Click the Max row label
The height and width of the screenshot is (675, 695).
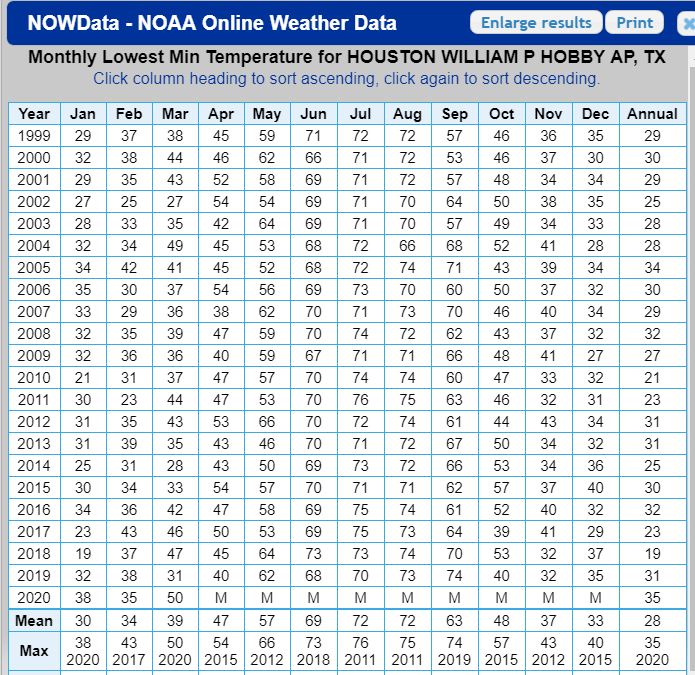(x=34, y=651)
